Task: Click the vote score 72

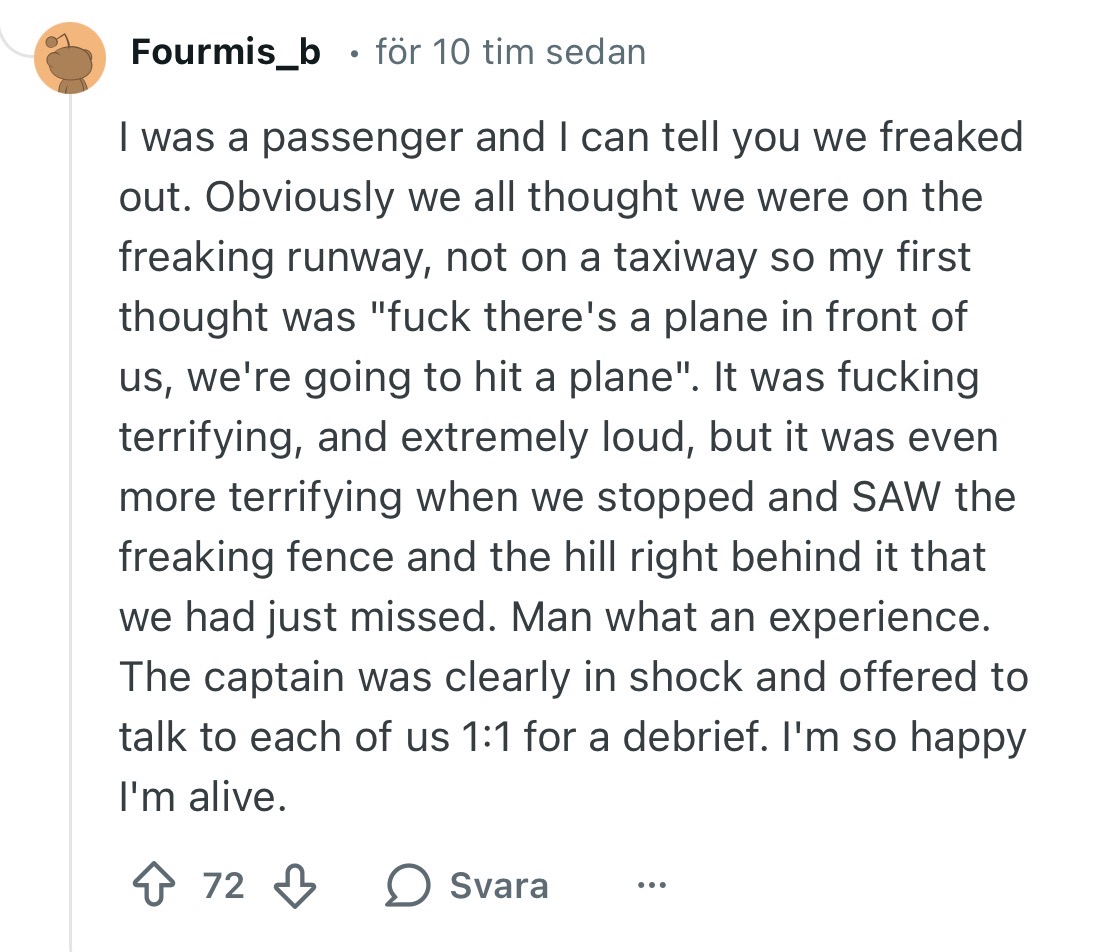Action: 223,886
